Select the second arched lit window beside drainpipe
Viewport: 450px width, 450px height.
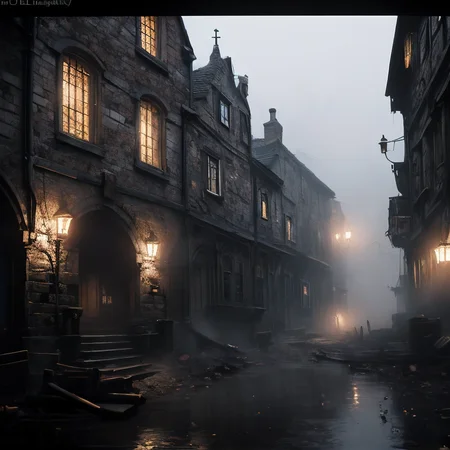[150, 134]
